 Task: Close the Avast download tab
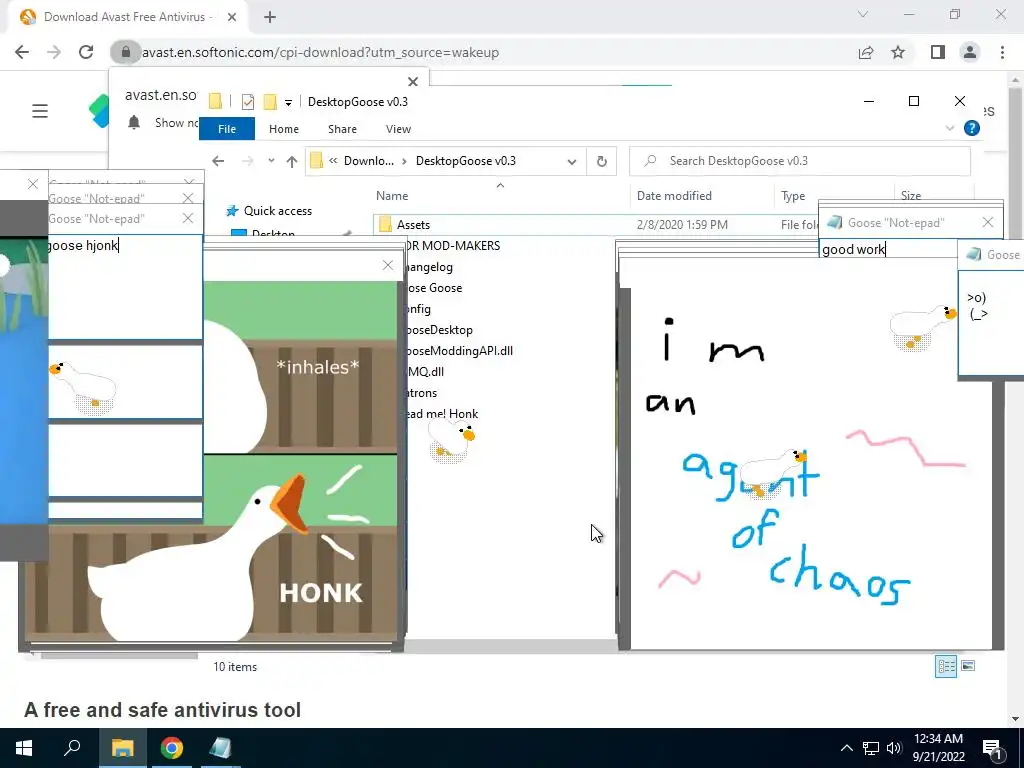(x=232, y=17)
